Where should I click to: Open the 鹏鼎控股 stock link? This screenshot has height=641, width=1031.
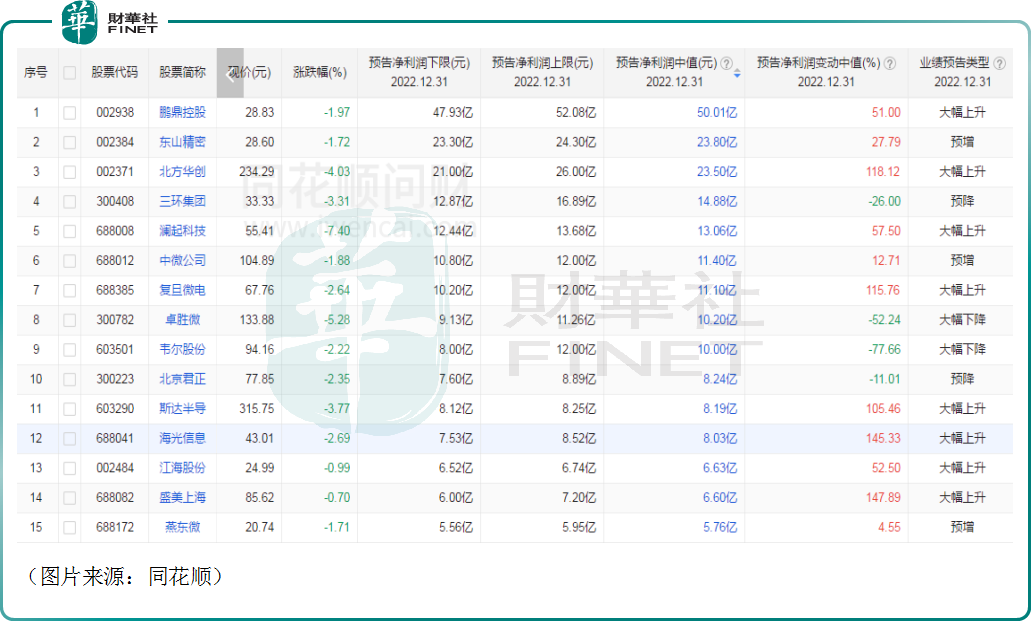coord(182,112)
